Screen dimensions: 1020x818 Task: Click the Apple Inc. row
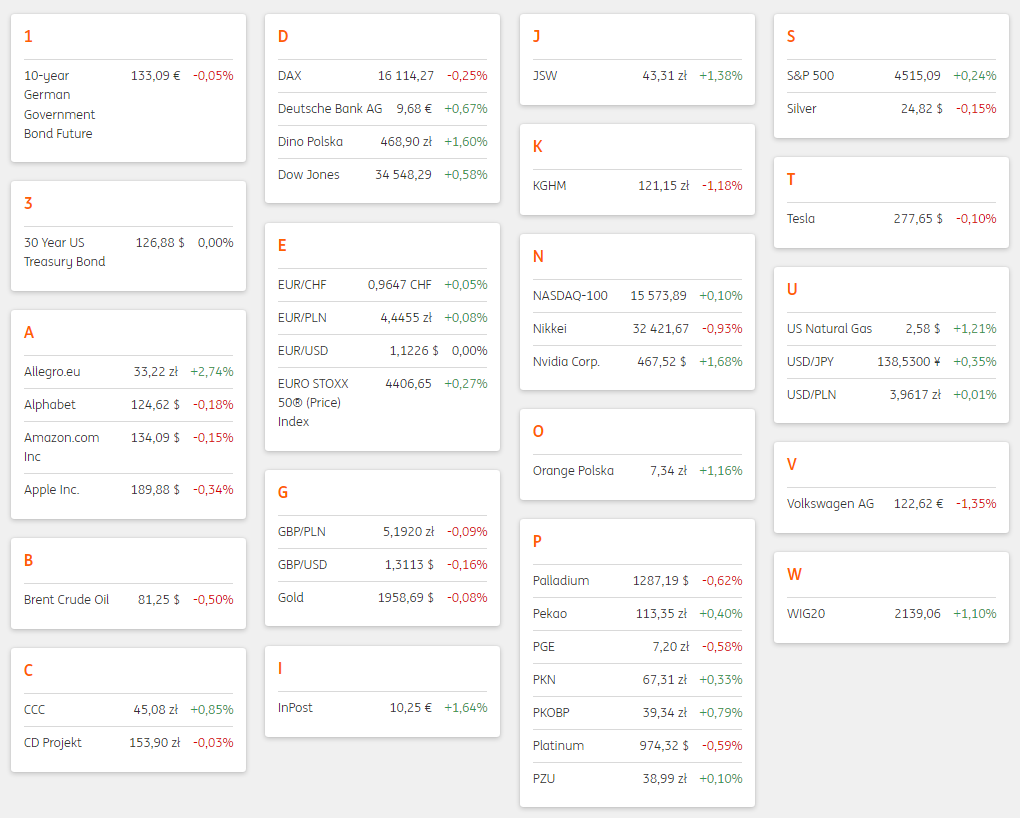(52, 490)
